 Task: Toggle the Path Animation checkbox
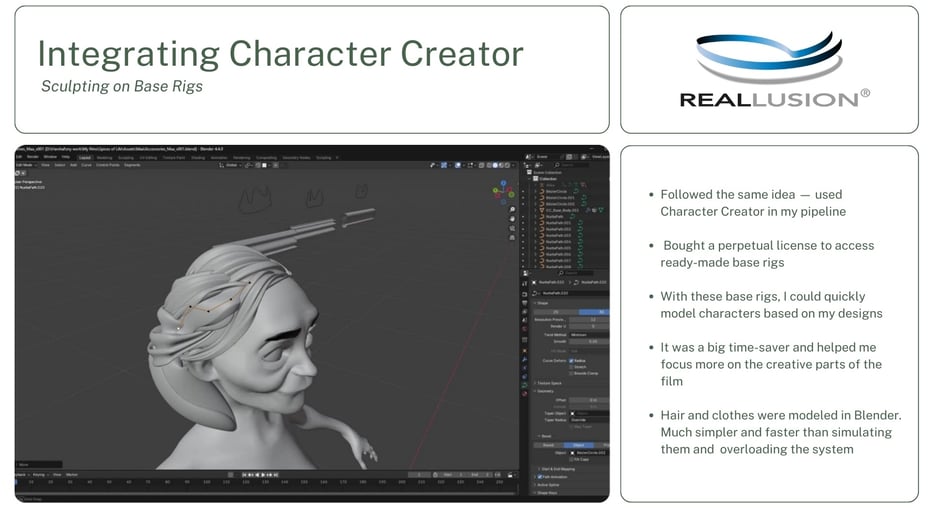click(540, 477)
